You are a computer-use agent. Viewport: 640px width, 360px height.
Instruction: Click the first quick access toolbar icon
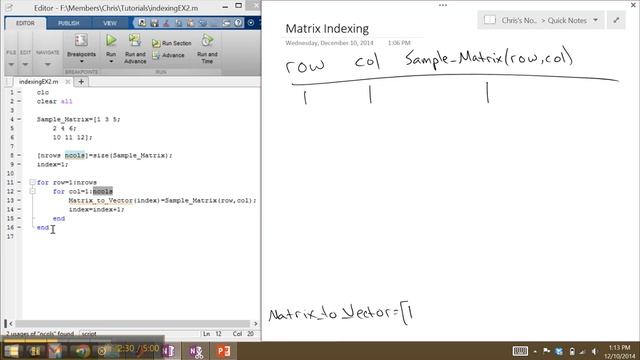[x=142, y=23]
